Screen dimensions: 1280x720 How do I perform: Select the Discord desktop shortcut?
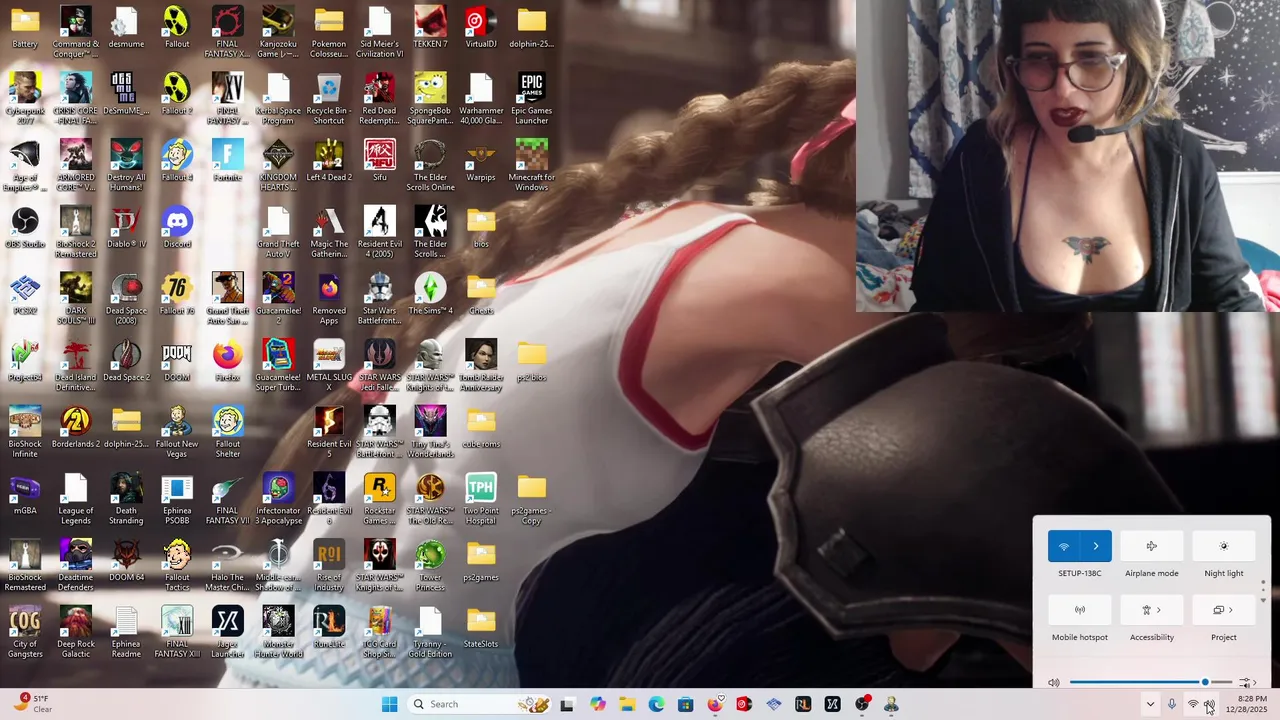tap(177, 227)
